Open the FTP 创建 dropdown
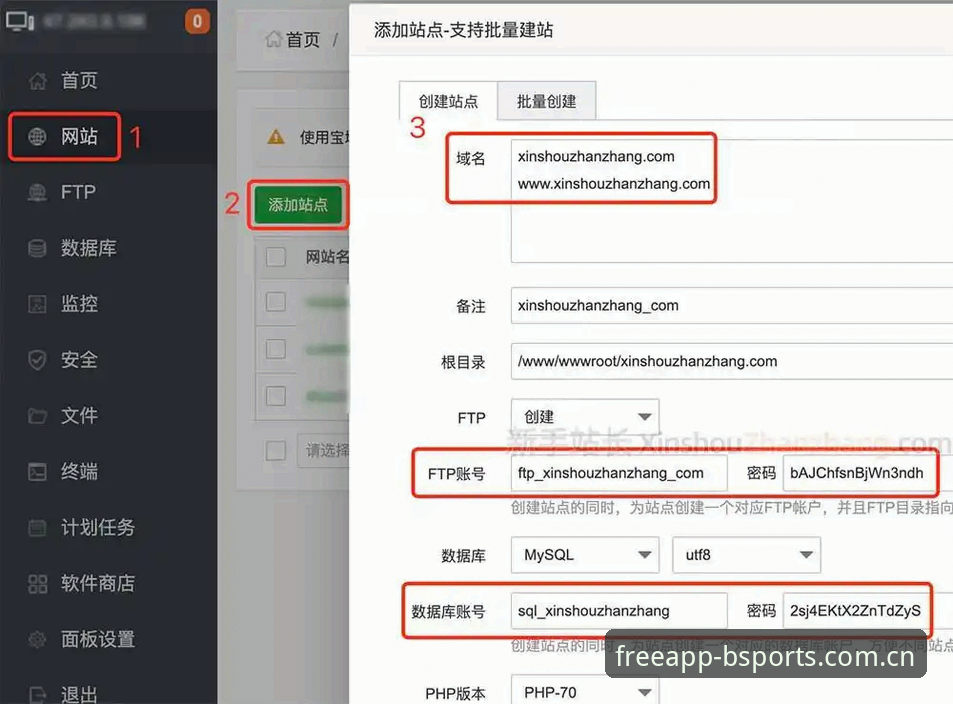 click(x=585, y=417)
